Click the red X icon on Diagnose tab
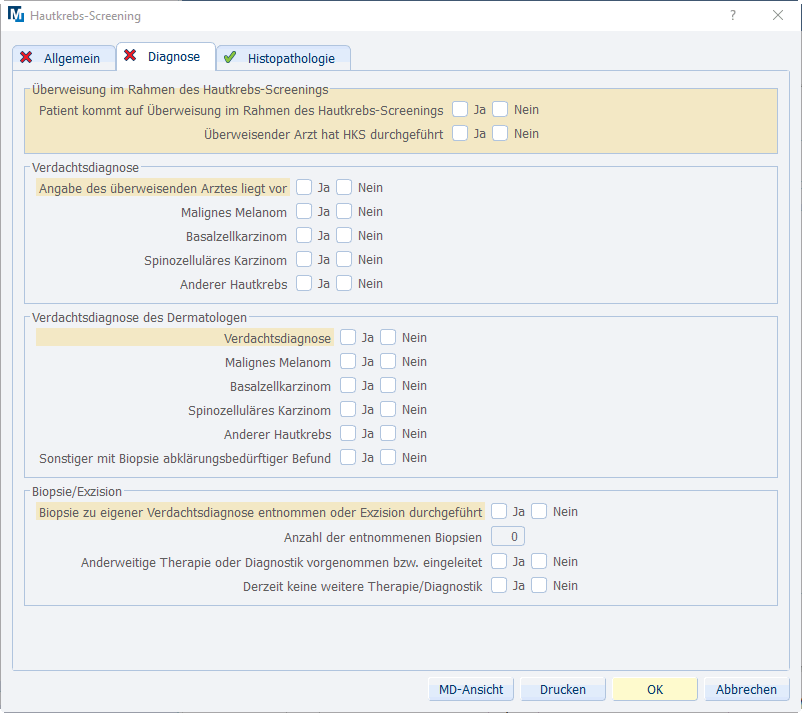 click(130, 55)
